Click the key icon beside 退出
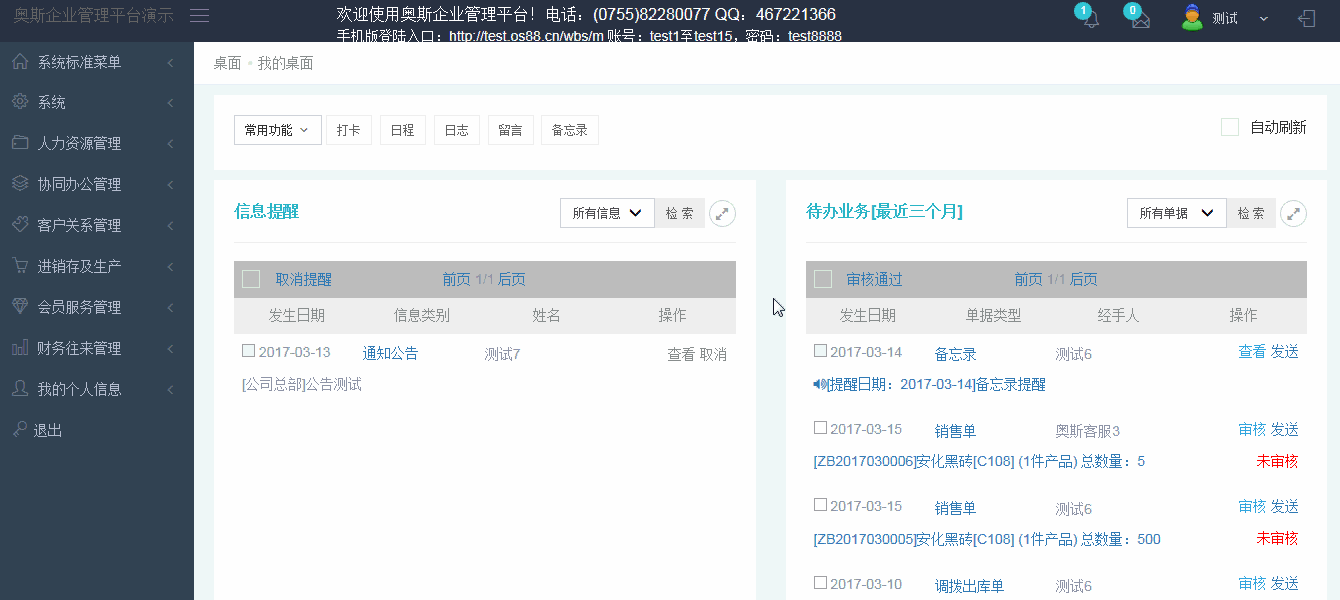Screen dimensions: 1340x600 pyautogui.click(x=20, y=429)
